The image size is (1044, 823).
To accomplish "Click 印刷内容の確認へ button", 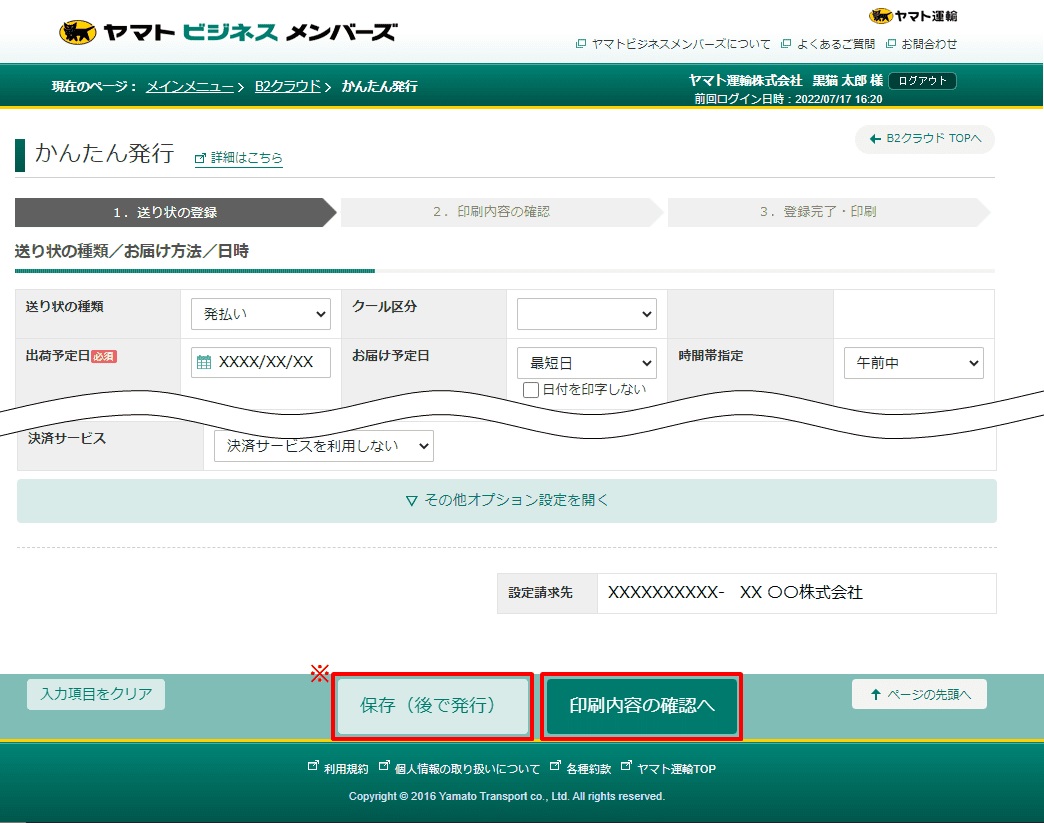I will (x=642, y=706).
